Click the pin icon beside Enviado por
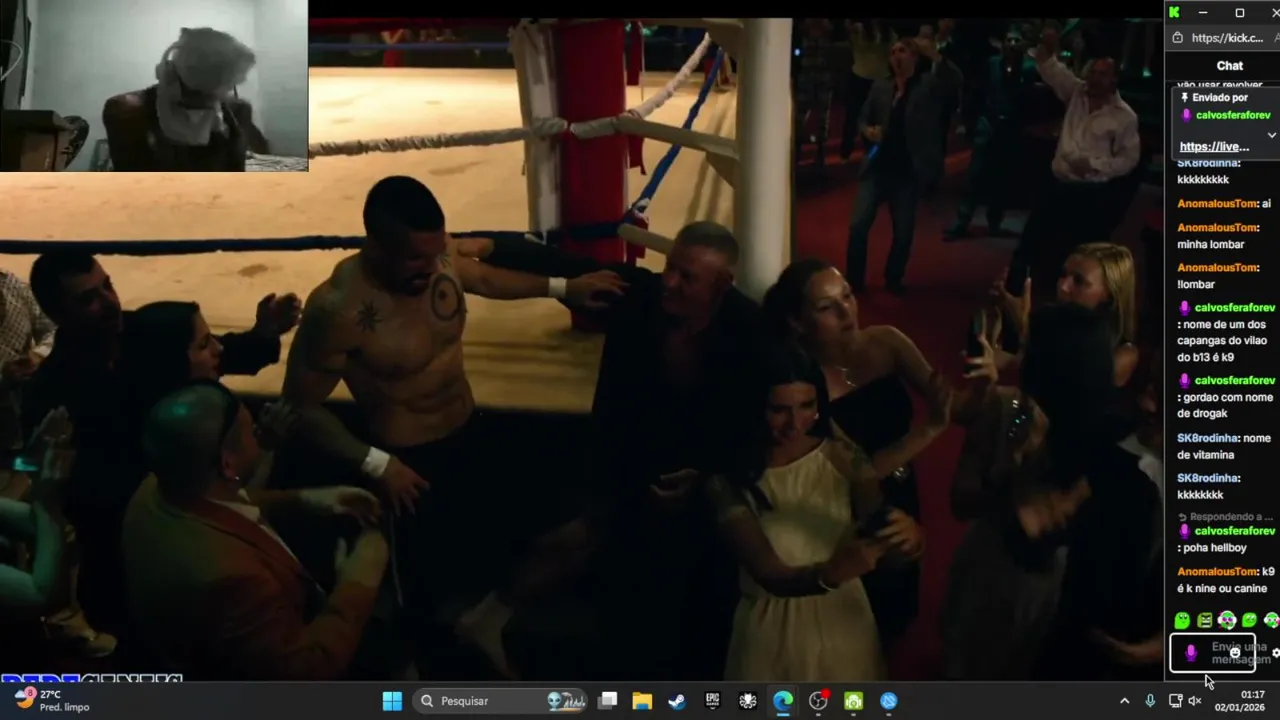This screenshot has height=720, width=1280. point(1185,98)
